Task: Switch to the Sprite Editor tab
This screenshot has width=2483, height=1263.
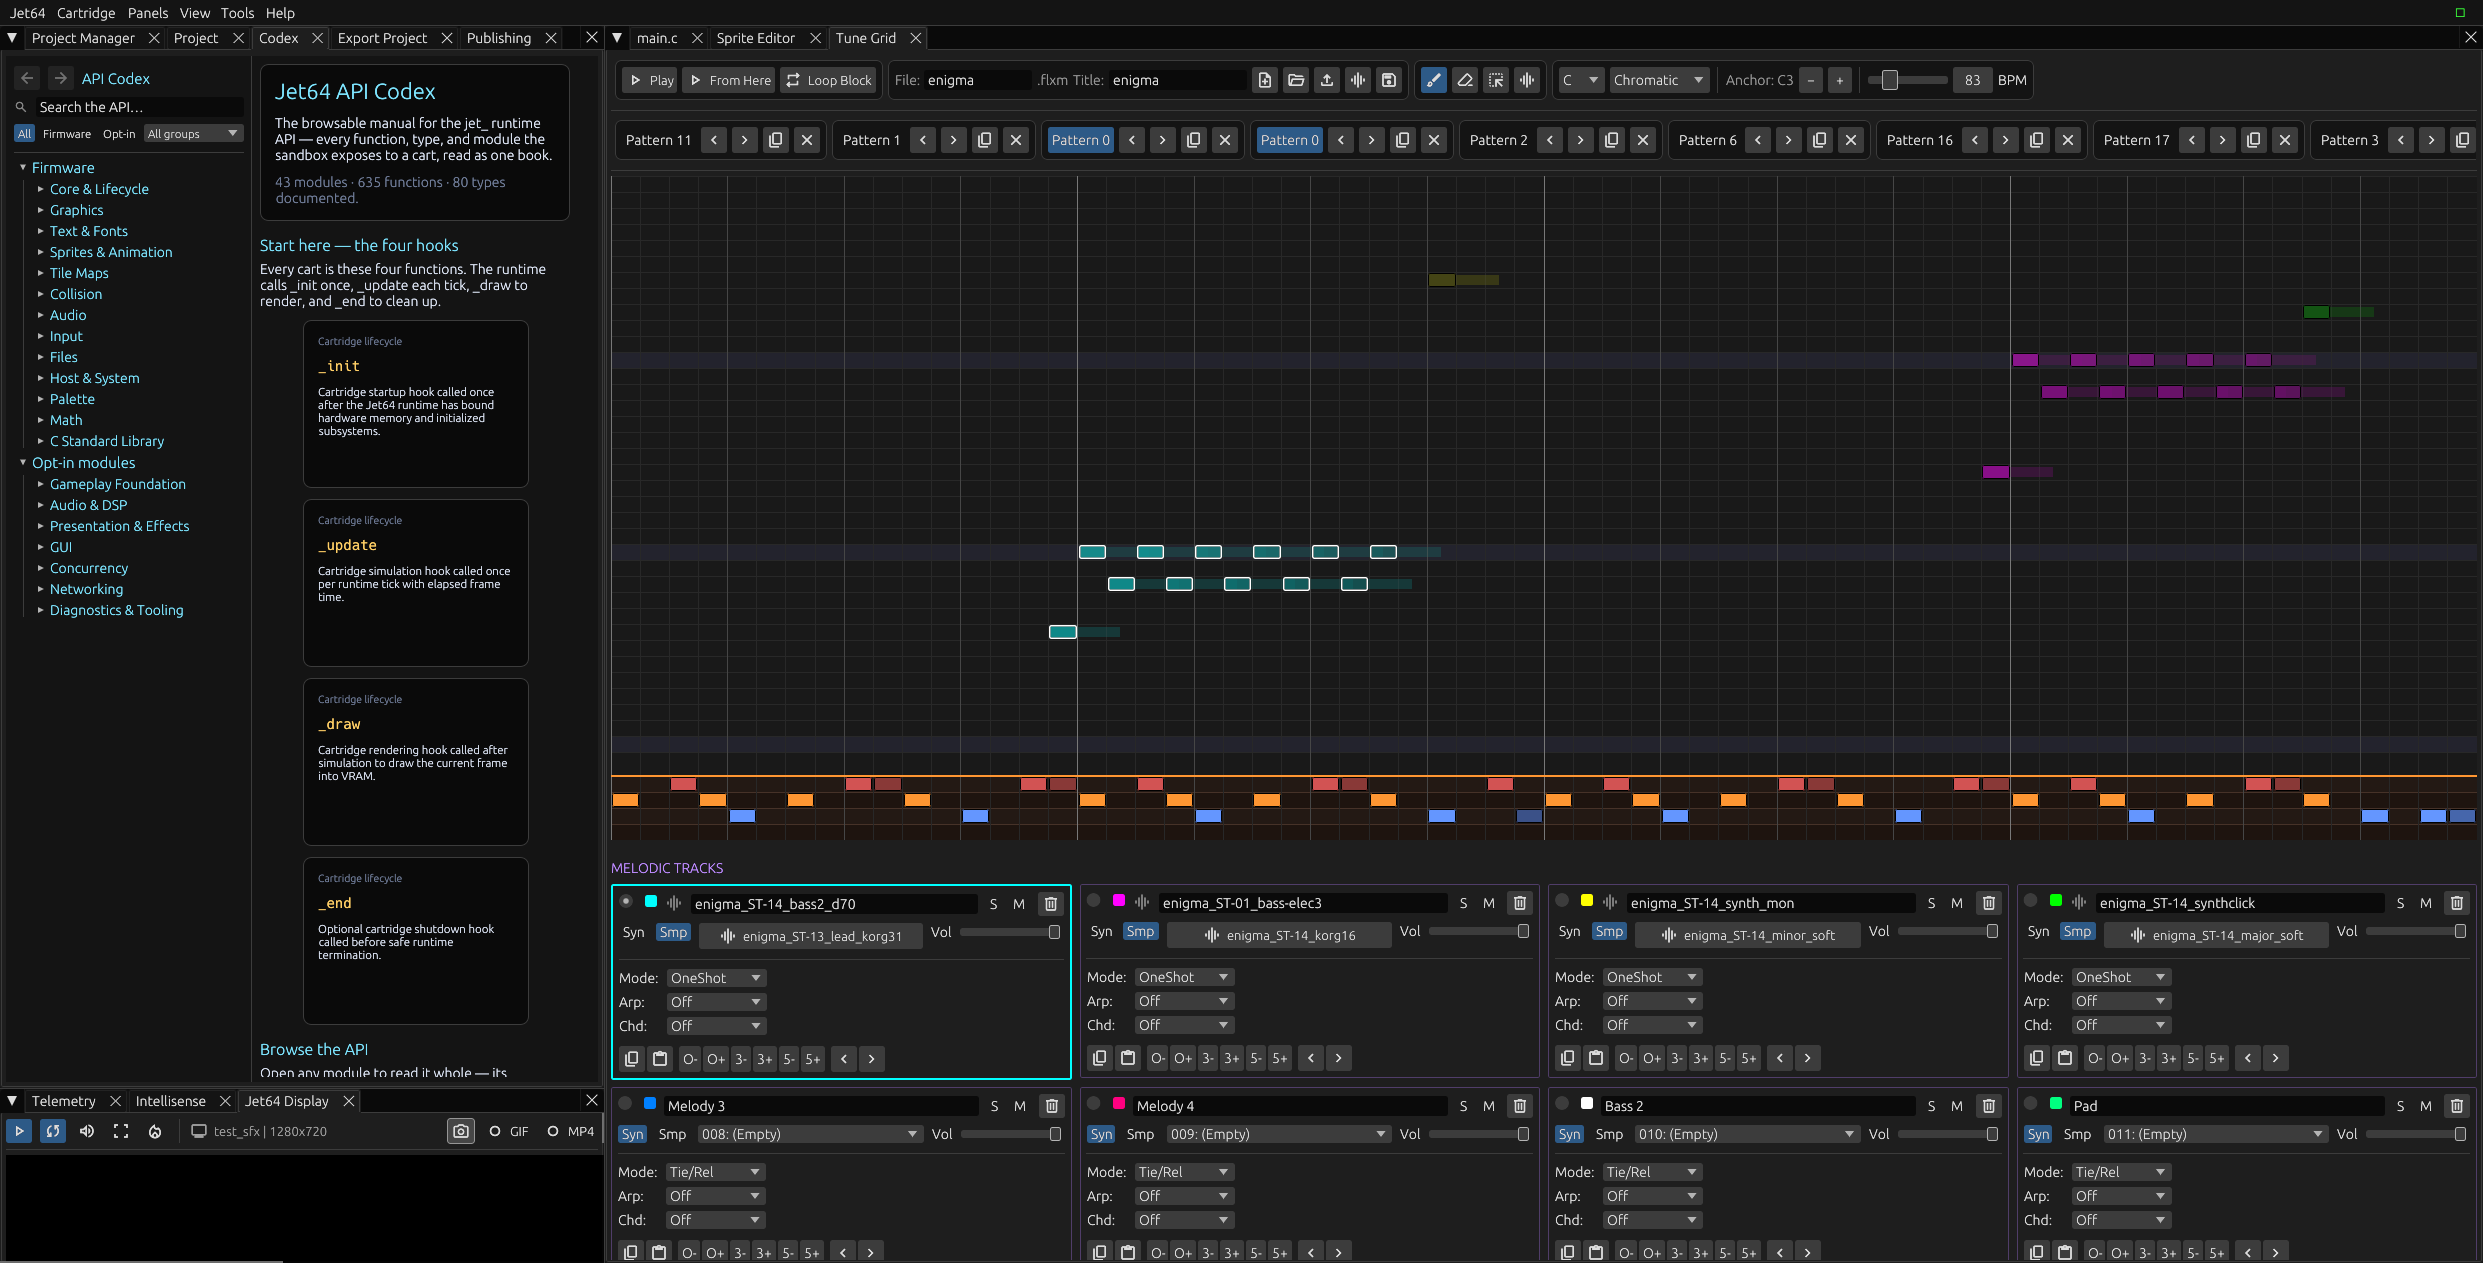Action: (755, 38)
